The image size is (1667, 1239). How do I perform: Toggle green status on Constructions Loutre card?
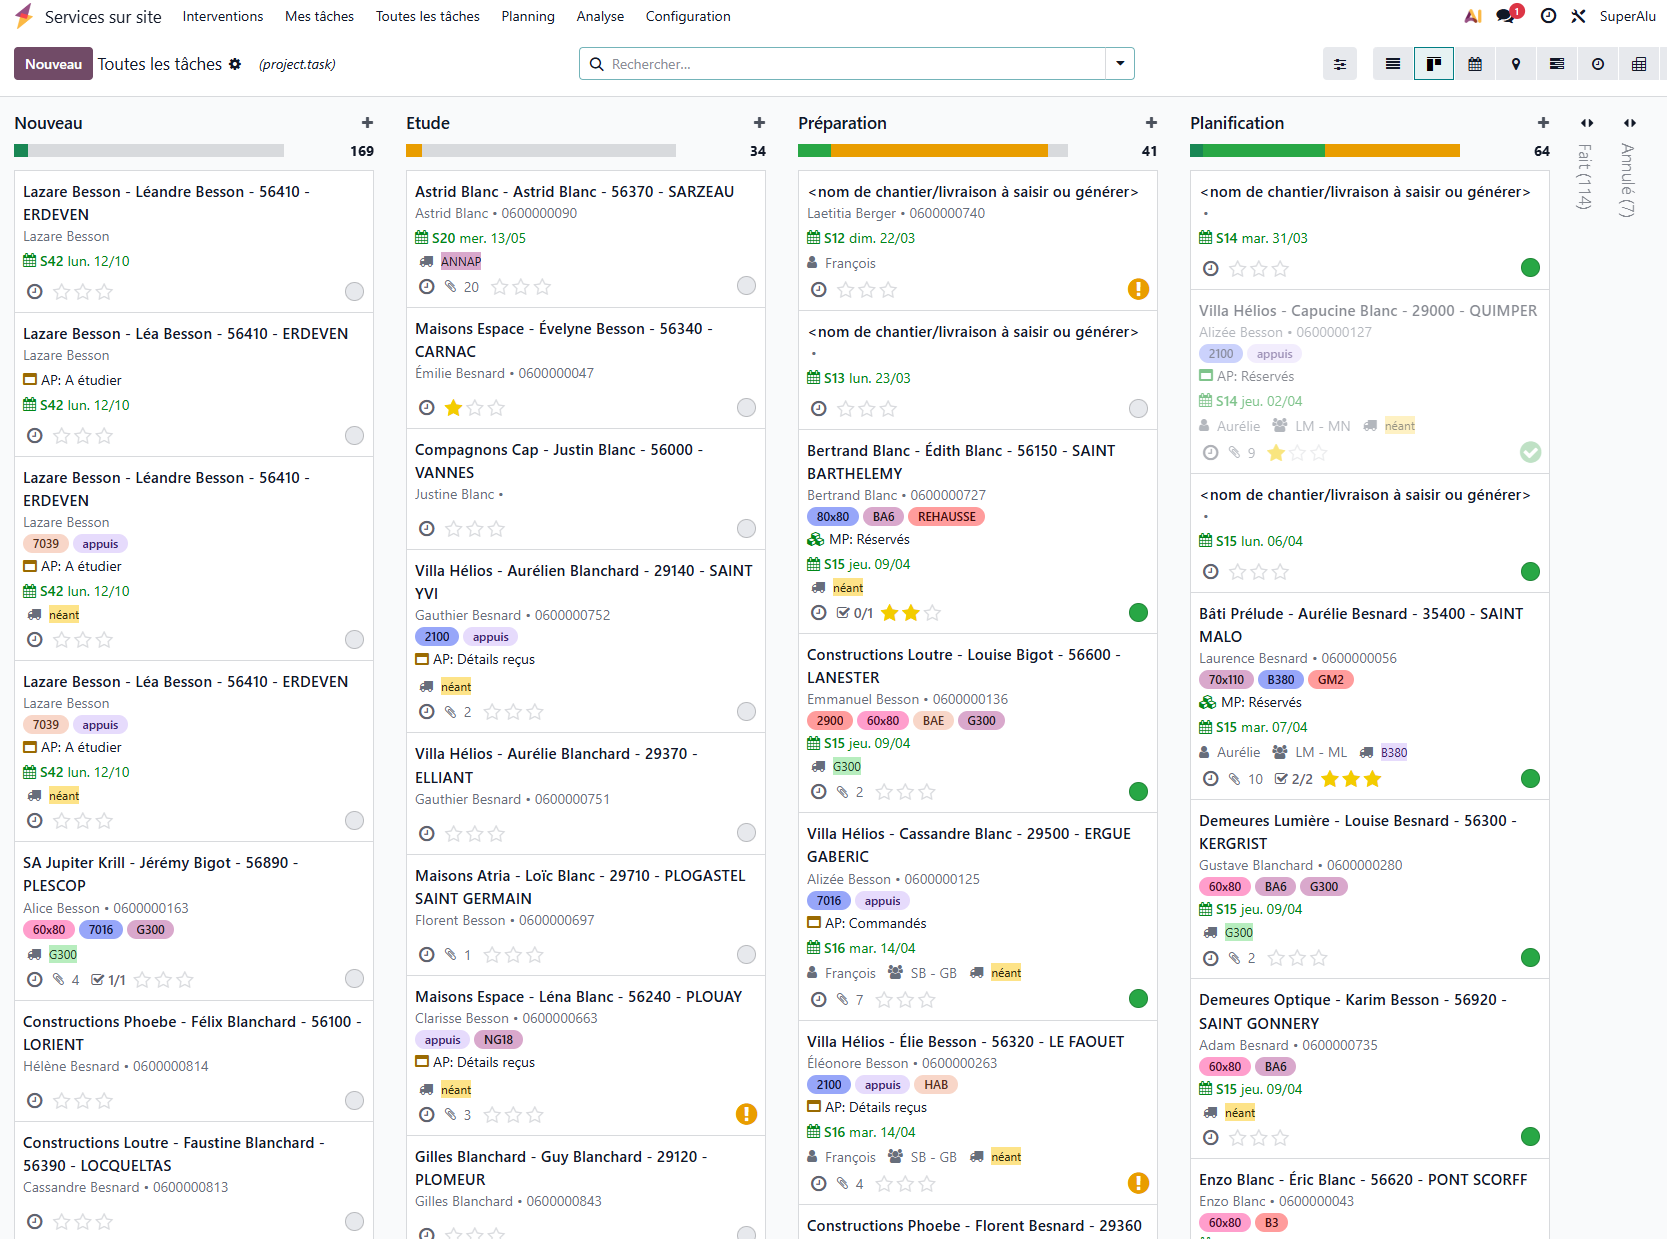[x=1138, y=791]
